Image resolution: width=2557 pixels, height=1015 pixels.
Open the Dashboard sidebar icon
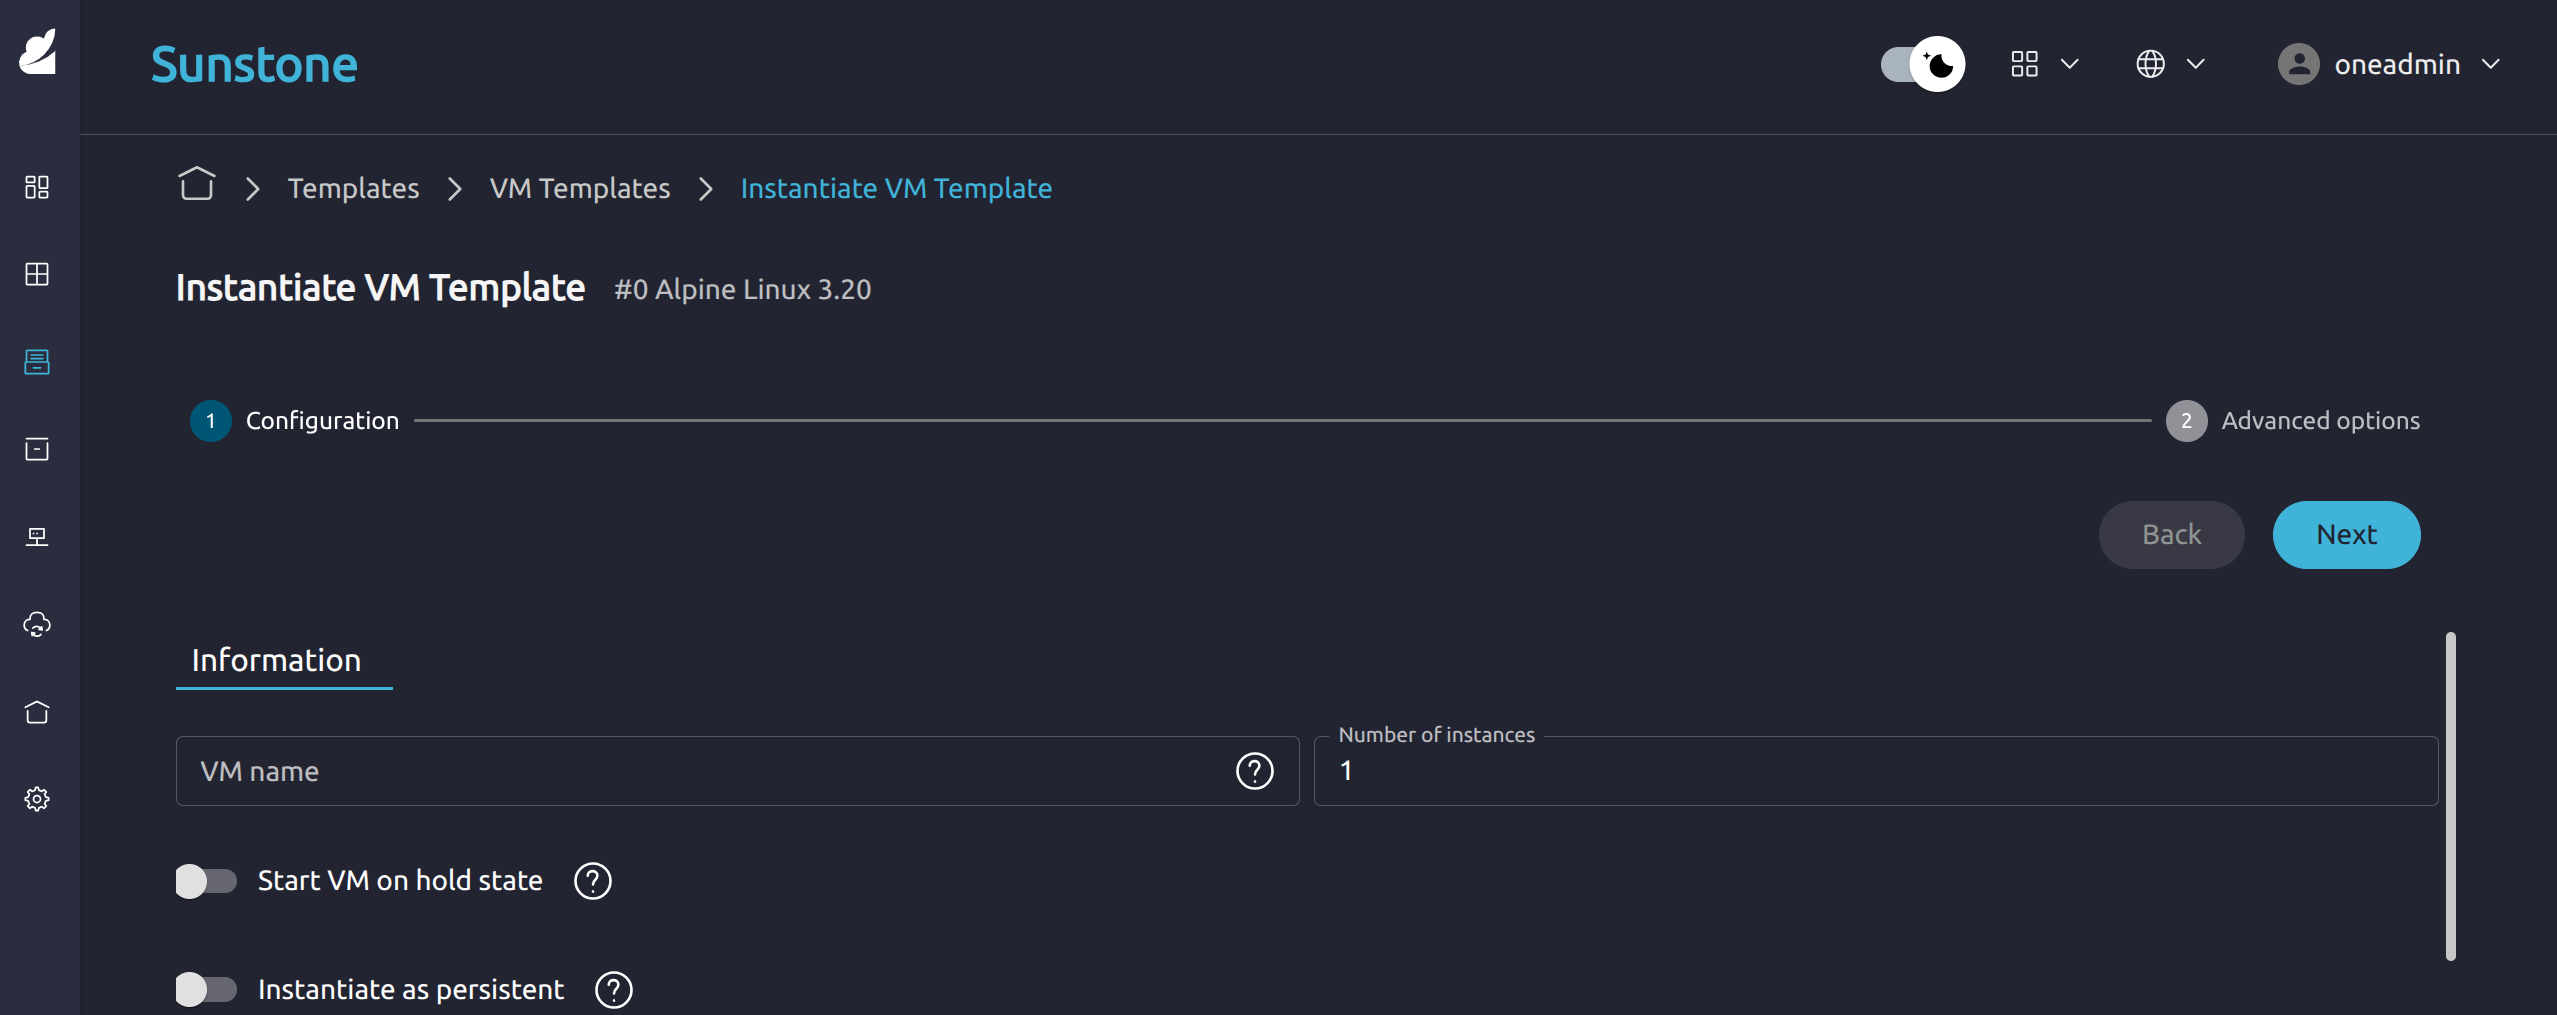click(37, 187)
